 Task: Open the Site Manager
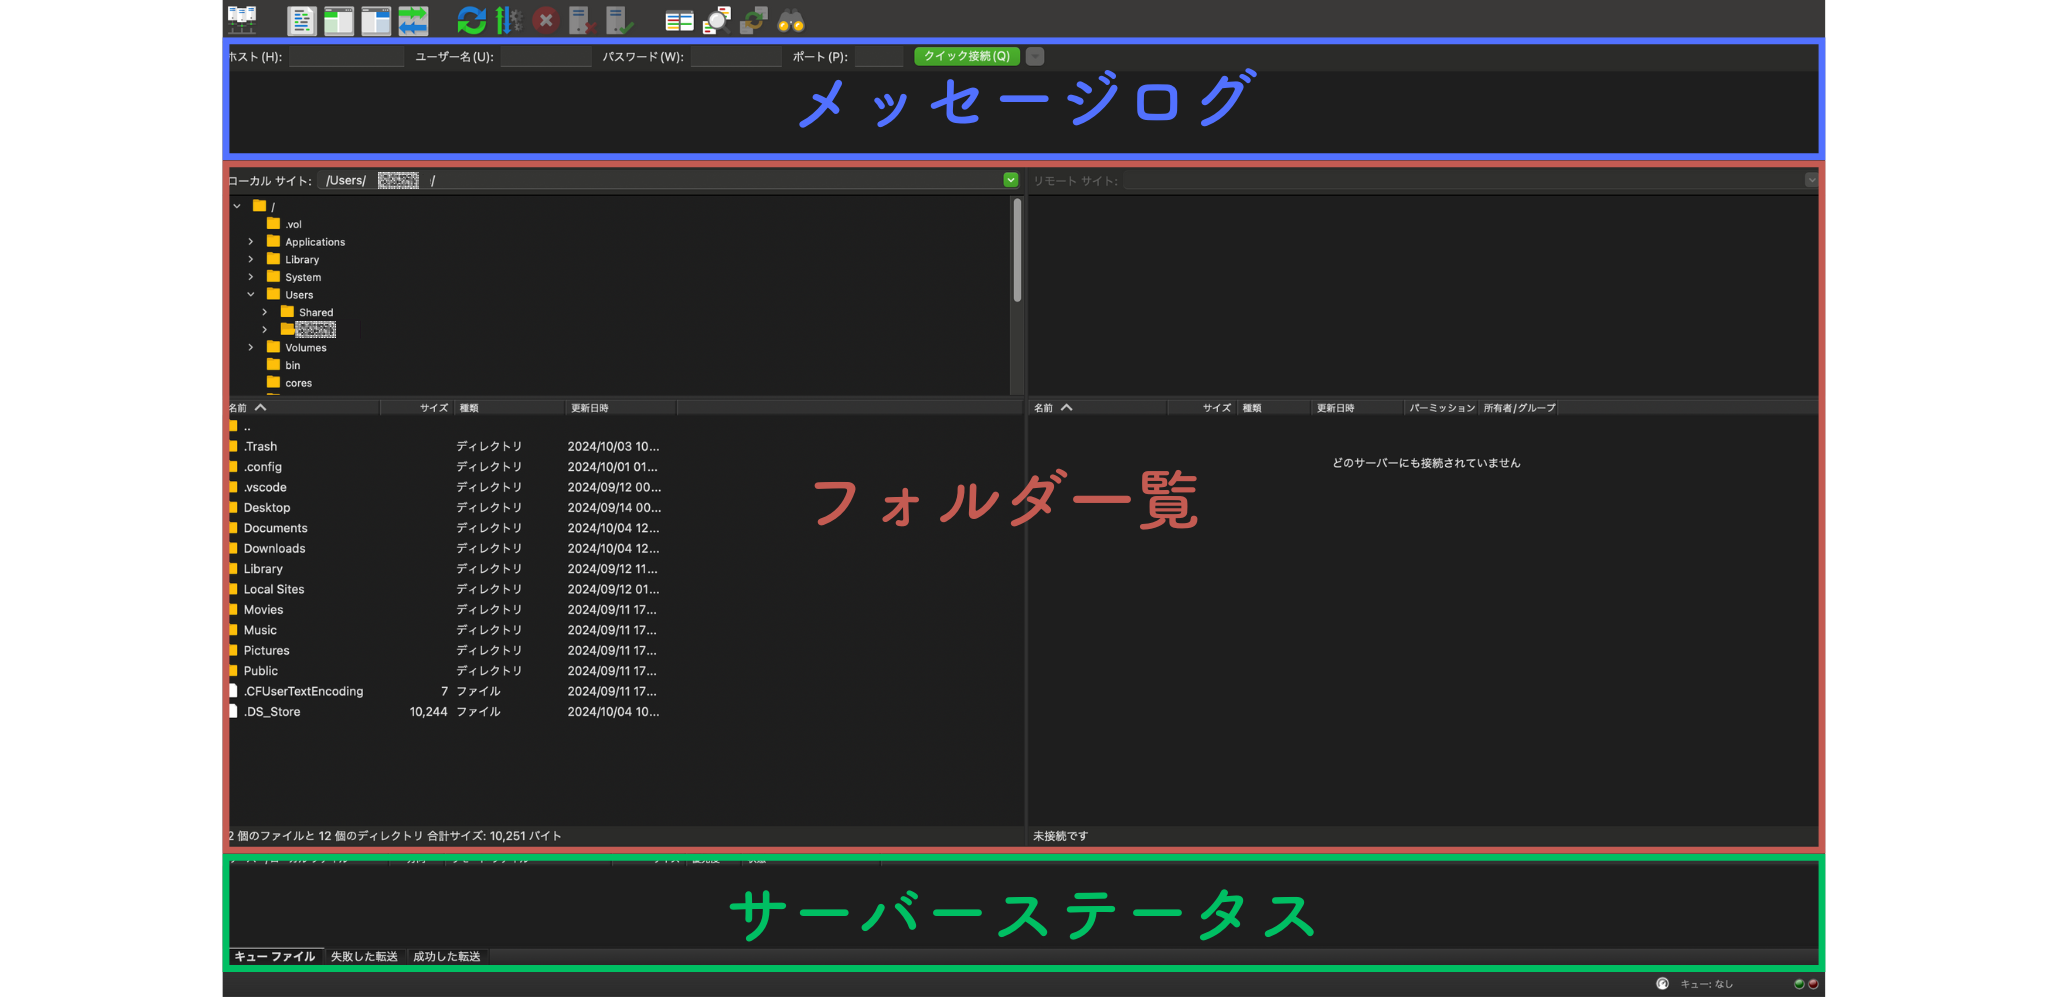[241, 19]
